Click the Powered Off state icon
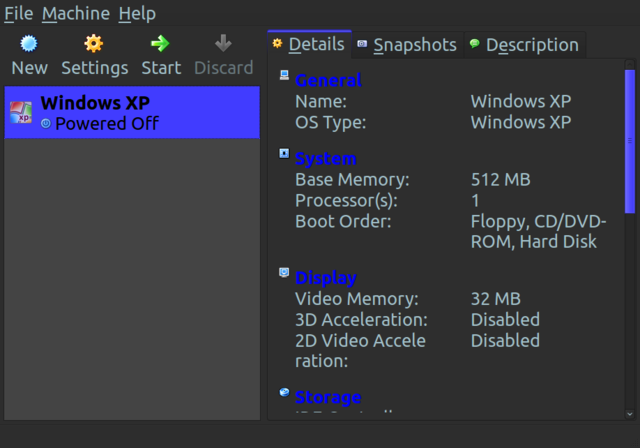 pyautogui.click(x=46, y=123)
